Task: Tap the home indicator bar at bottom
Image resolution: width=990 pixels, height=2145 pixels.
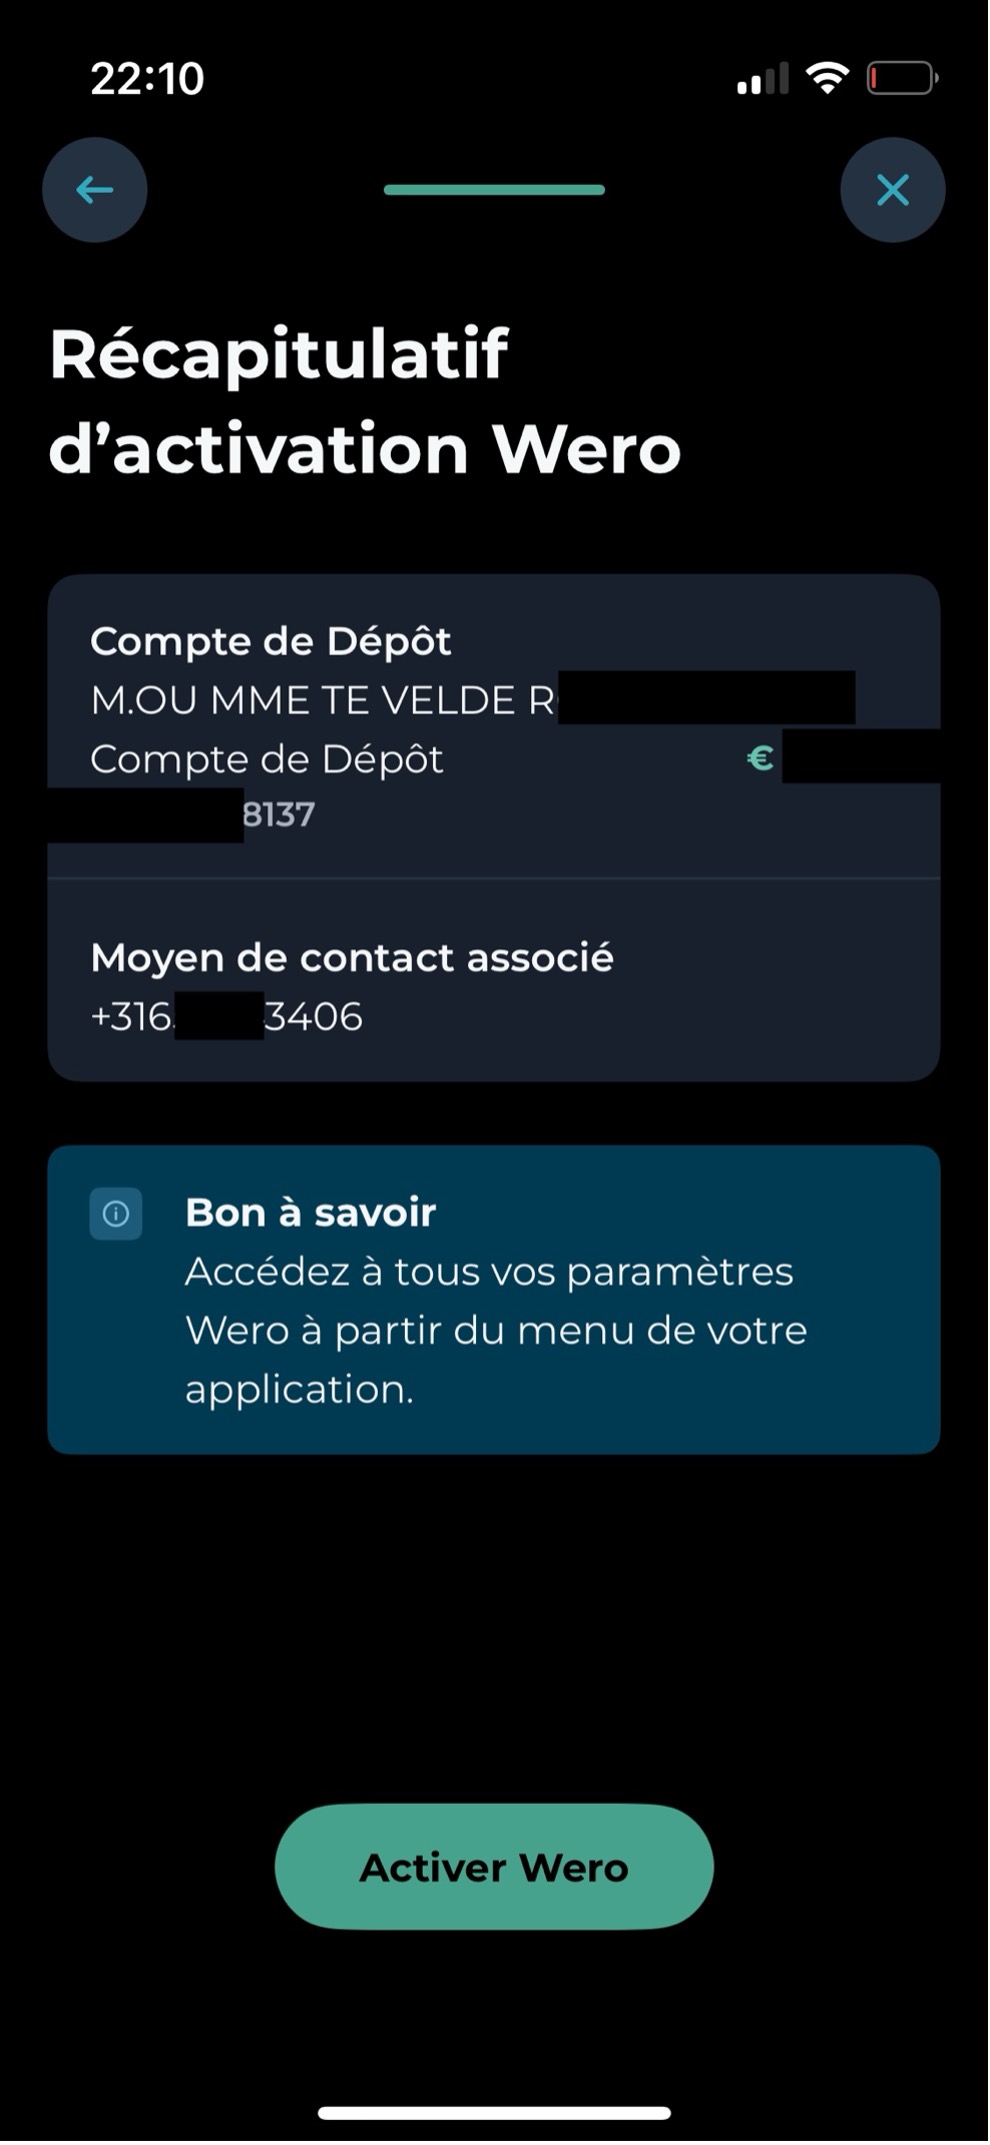Action: coord(494,2113)
